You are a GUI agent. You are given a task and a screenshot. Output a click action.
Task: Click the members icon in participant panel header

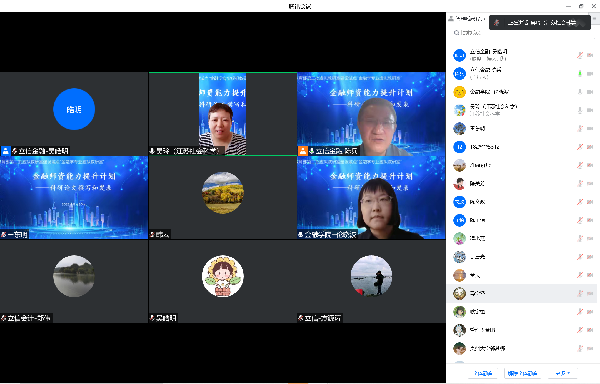pyautogui.click(x=451, y=18)
